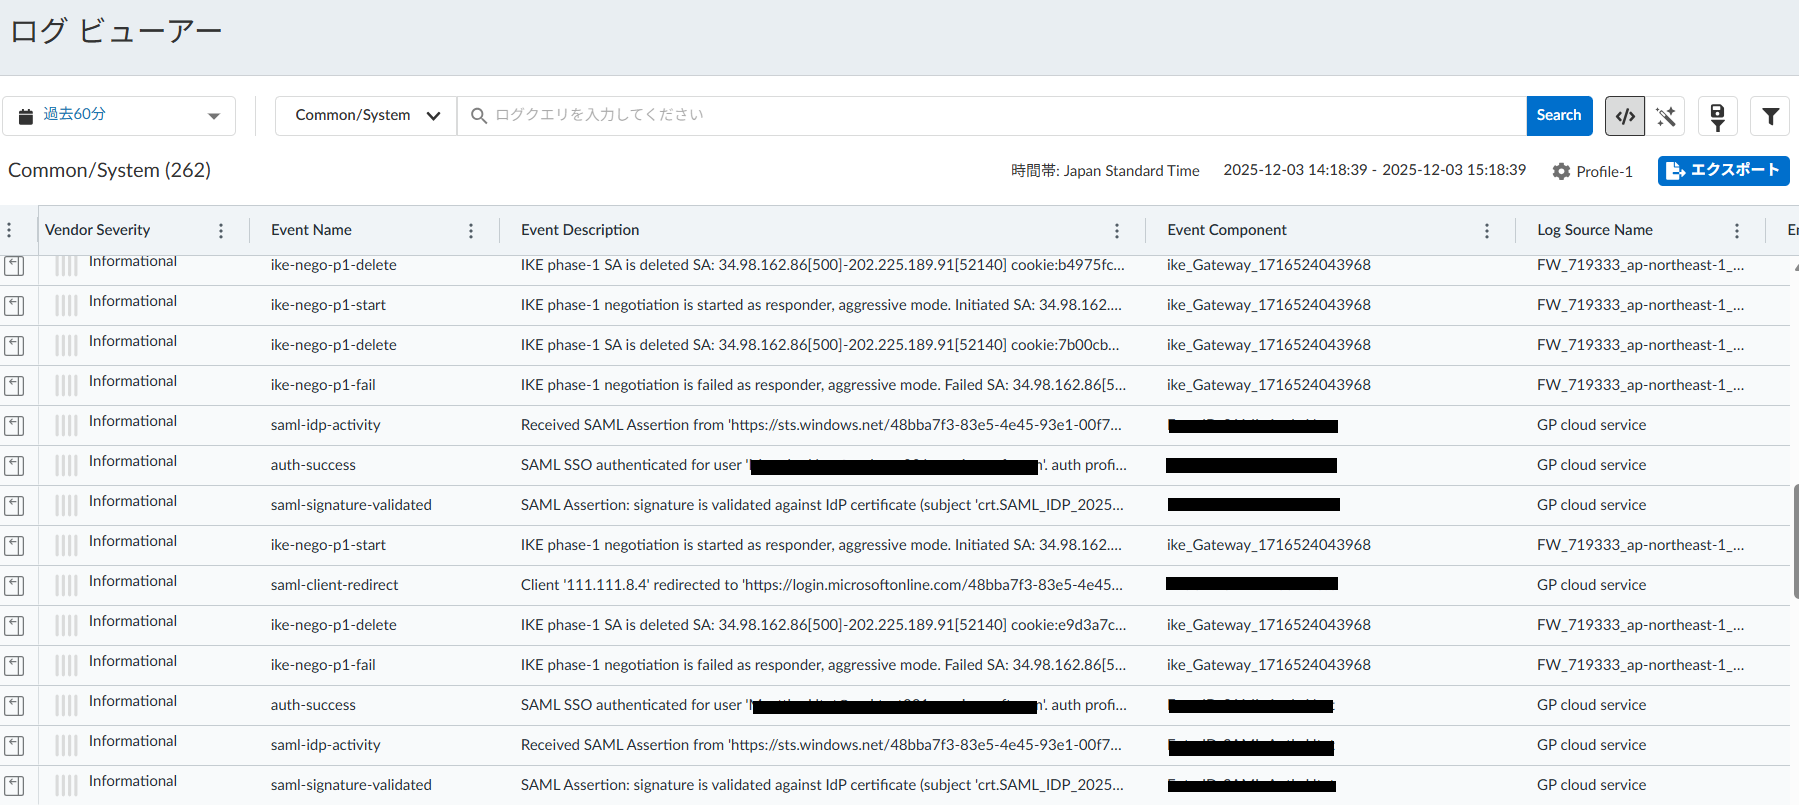
Task: Click the gear icon beside Profile-1
Action: pos(1561,171)
